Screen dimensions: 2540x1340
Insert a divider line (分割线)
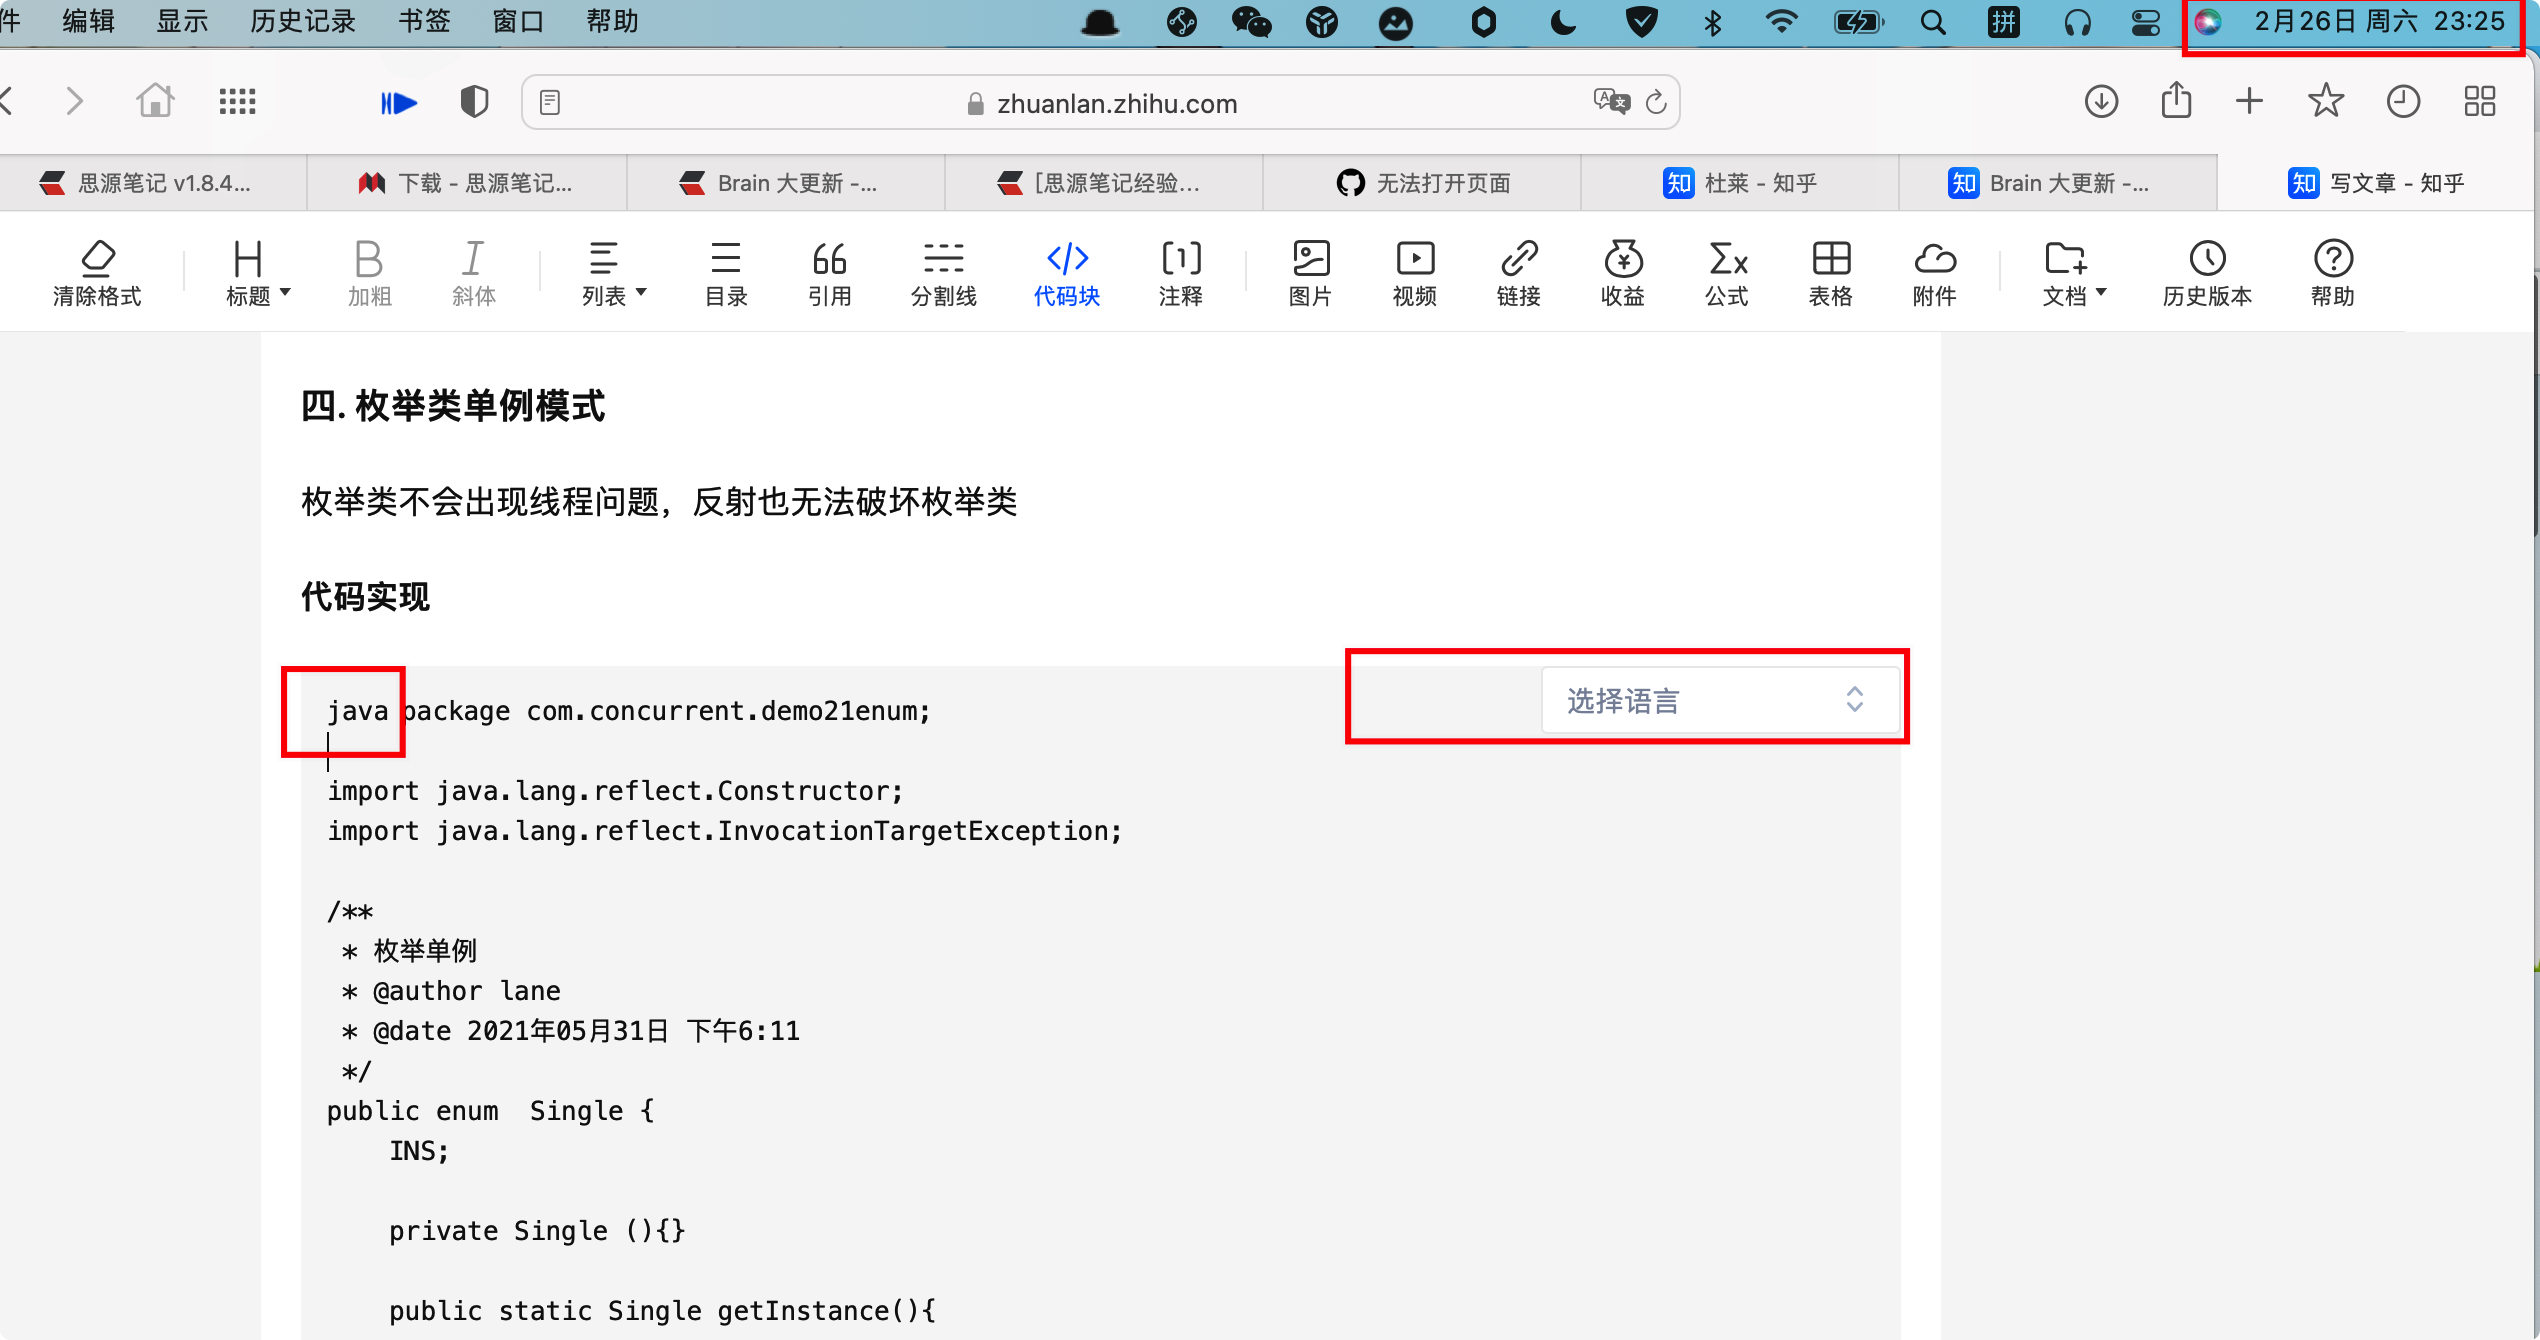pos(943,272)
